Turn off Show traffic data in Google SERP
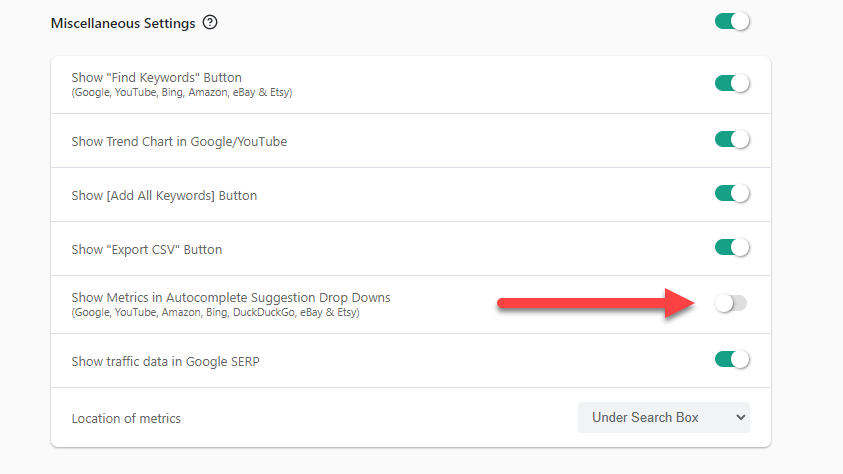This screenshot has height=474, width=843. point(732,359)
